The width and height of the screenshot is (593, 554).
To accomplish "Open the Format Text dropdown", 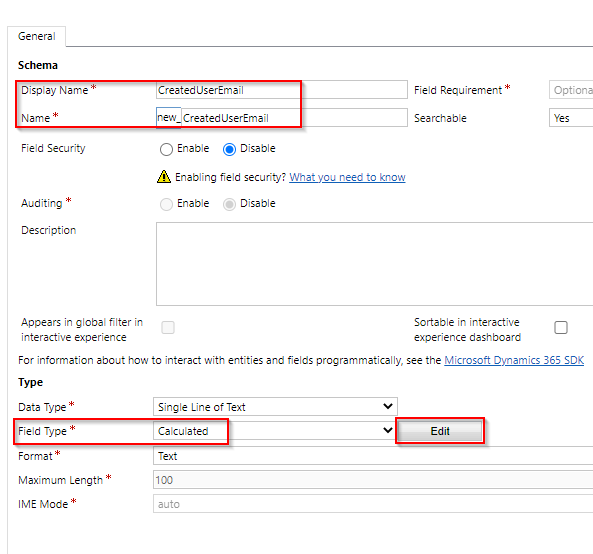I will tap(373, 456).
